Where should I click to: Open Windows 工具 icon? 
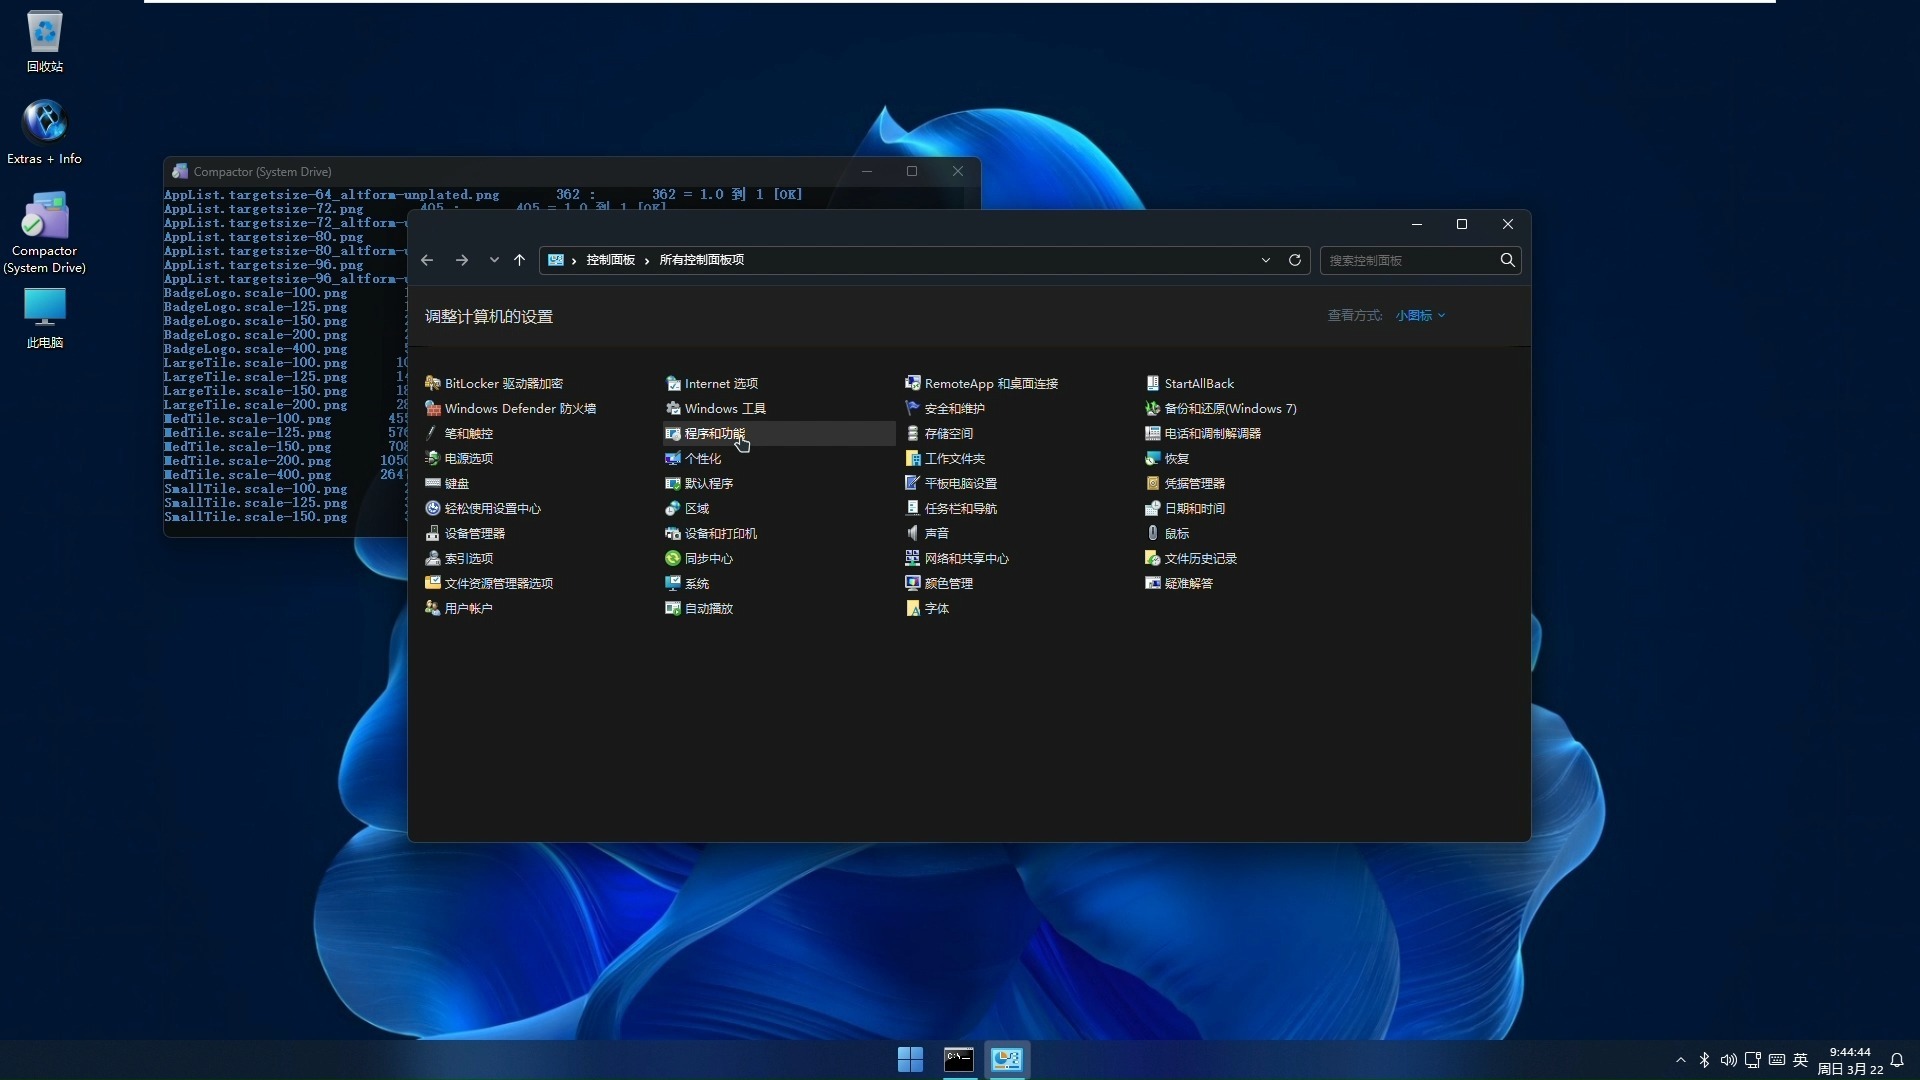673,409
